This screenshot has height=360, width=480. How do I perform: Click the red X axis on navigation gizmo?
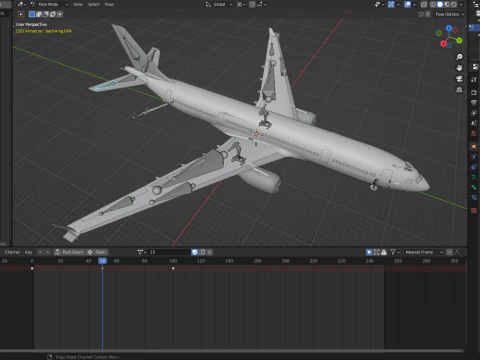pyautogui.click(x=443, y=43)
